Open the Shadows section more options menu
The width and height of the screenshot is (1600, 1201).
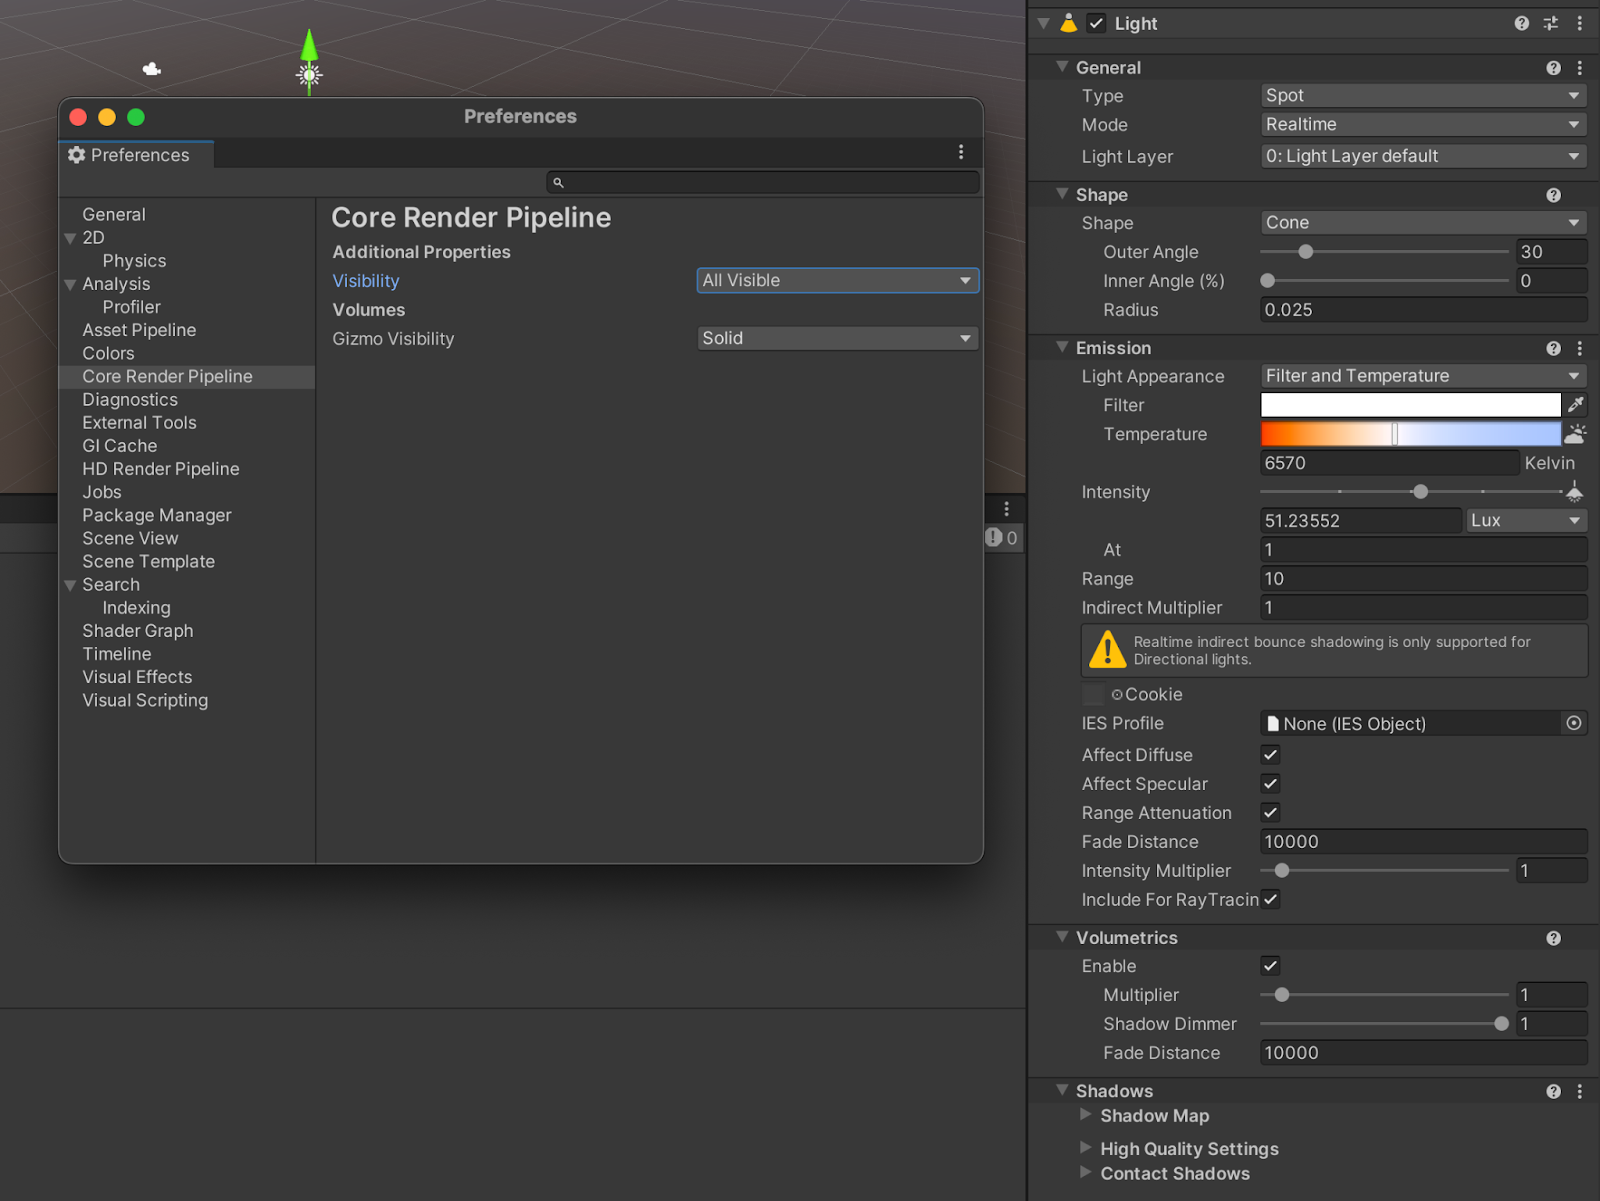1579,1091
